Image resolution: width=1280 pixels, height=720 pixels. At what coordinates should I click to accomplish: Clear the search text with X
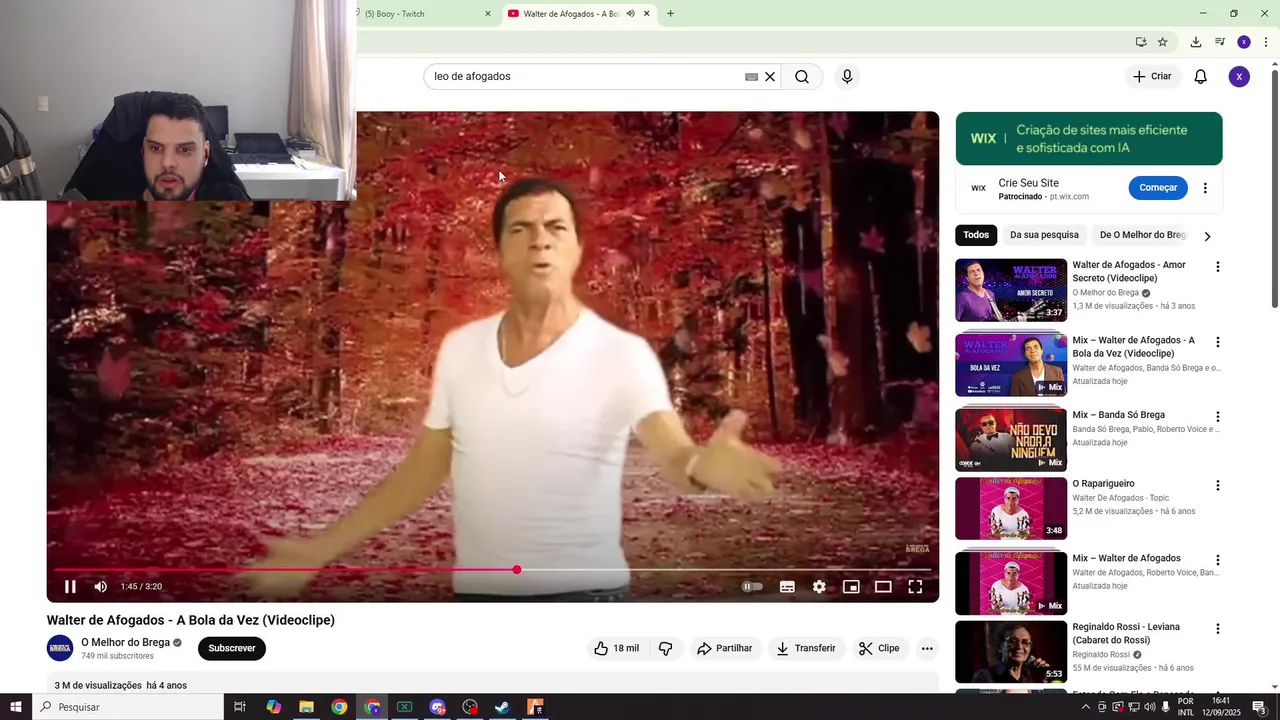770,77
